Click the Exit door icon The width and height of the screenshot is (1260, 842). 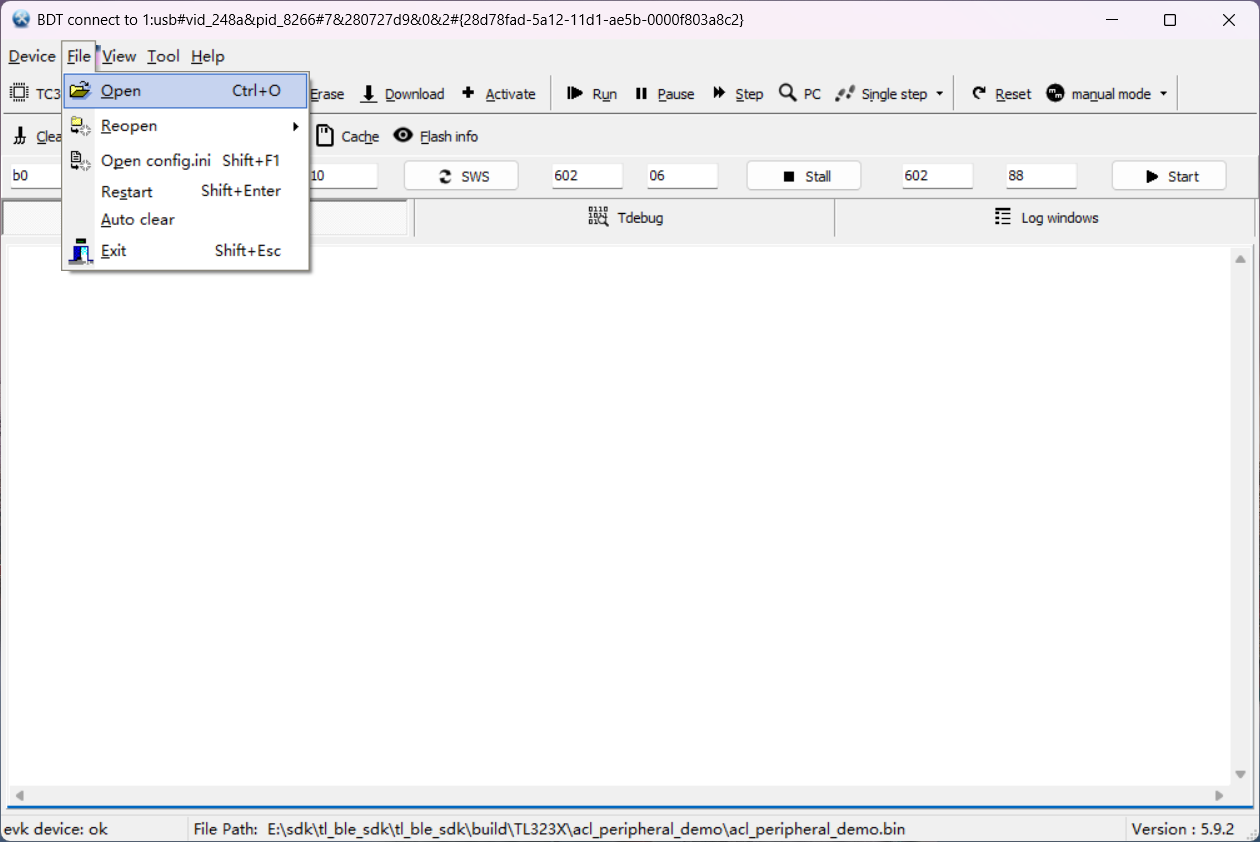pos(80,251)
